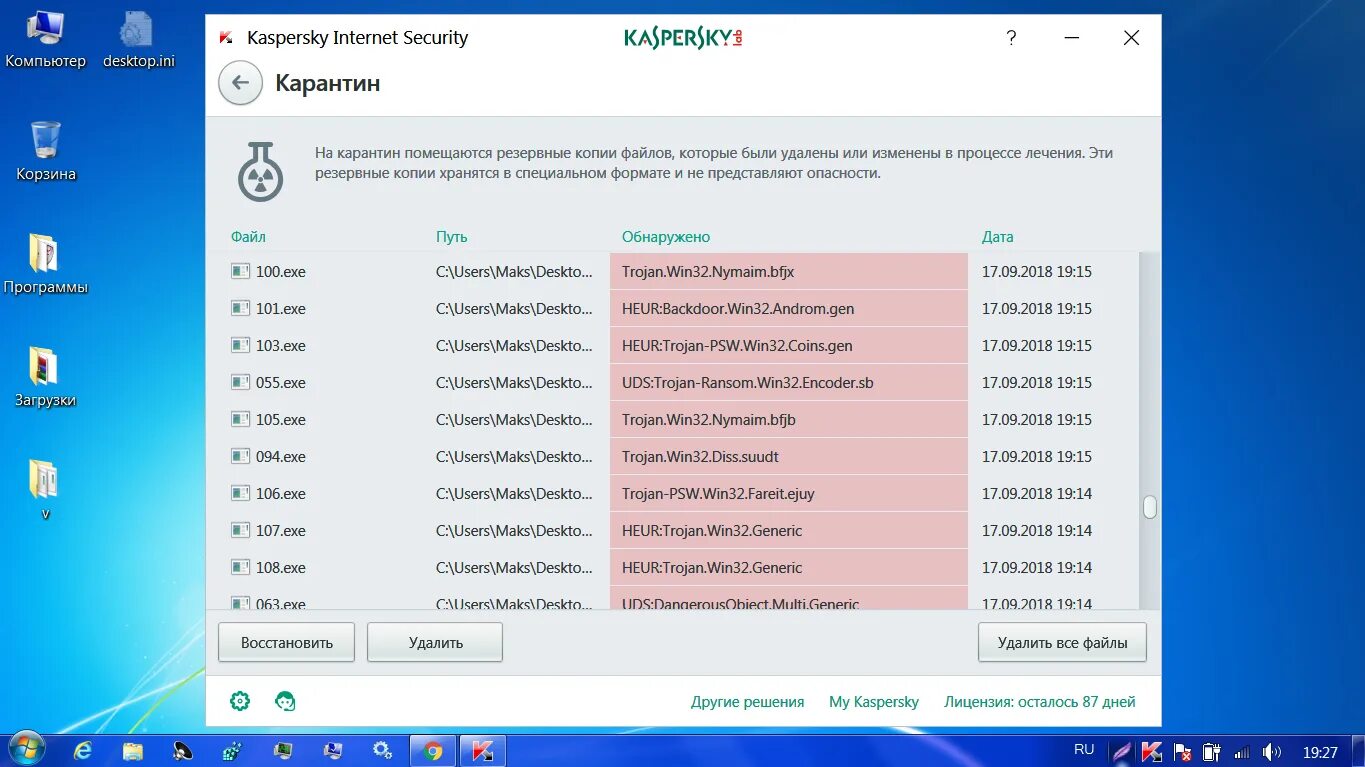1365x767 pixels.
Task: Sort quarantine list by Путь column
Action: coord(452,237)
